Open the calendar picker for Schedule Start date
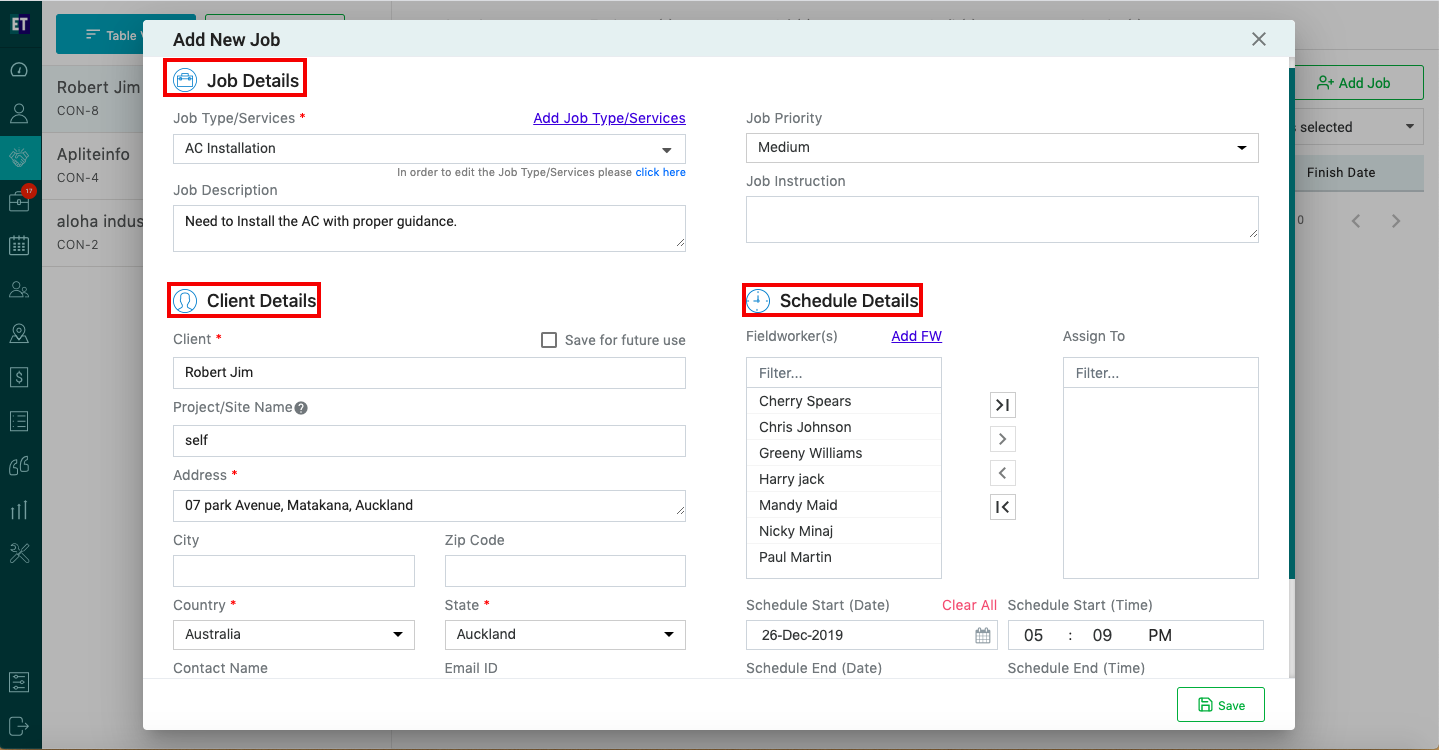Viewport: 1439px width, 750px height. click(x=983, y=636)
